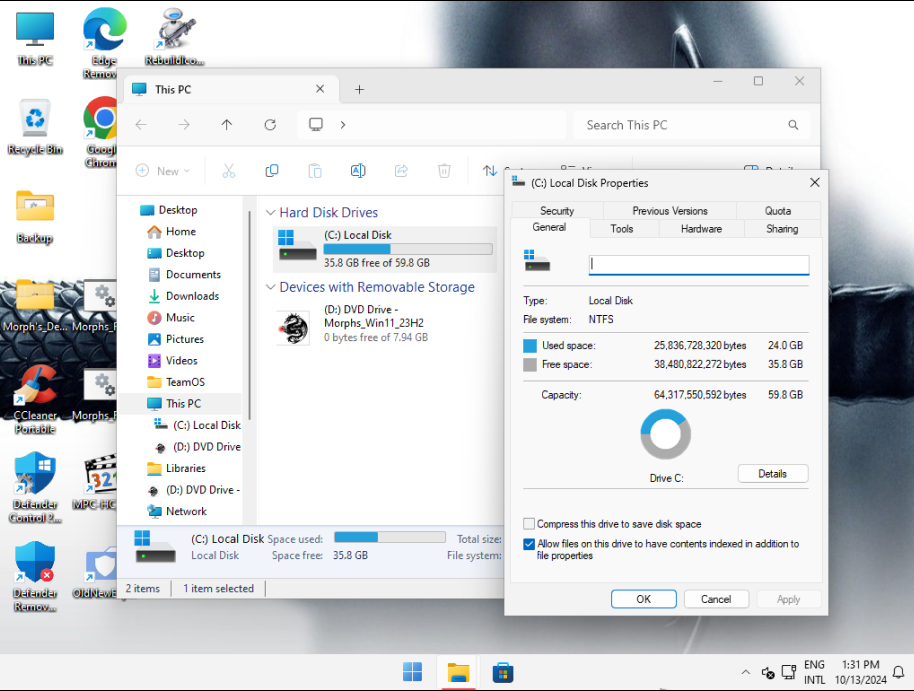Screen dimensions: 914x691
Task: Click the Up arrow navigation button
Action: coord(227,124)
